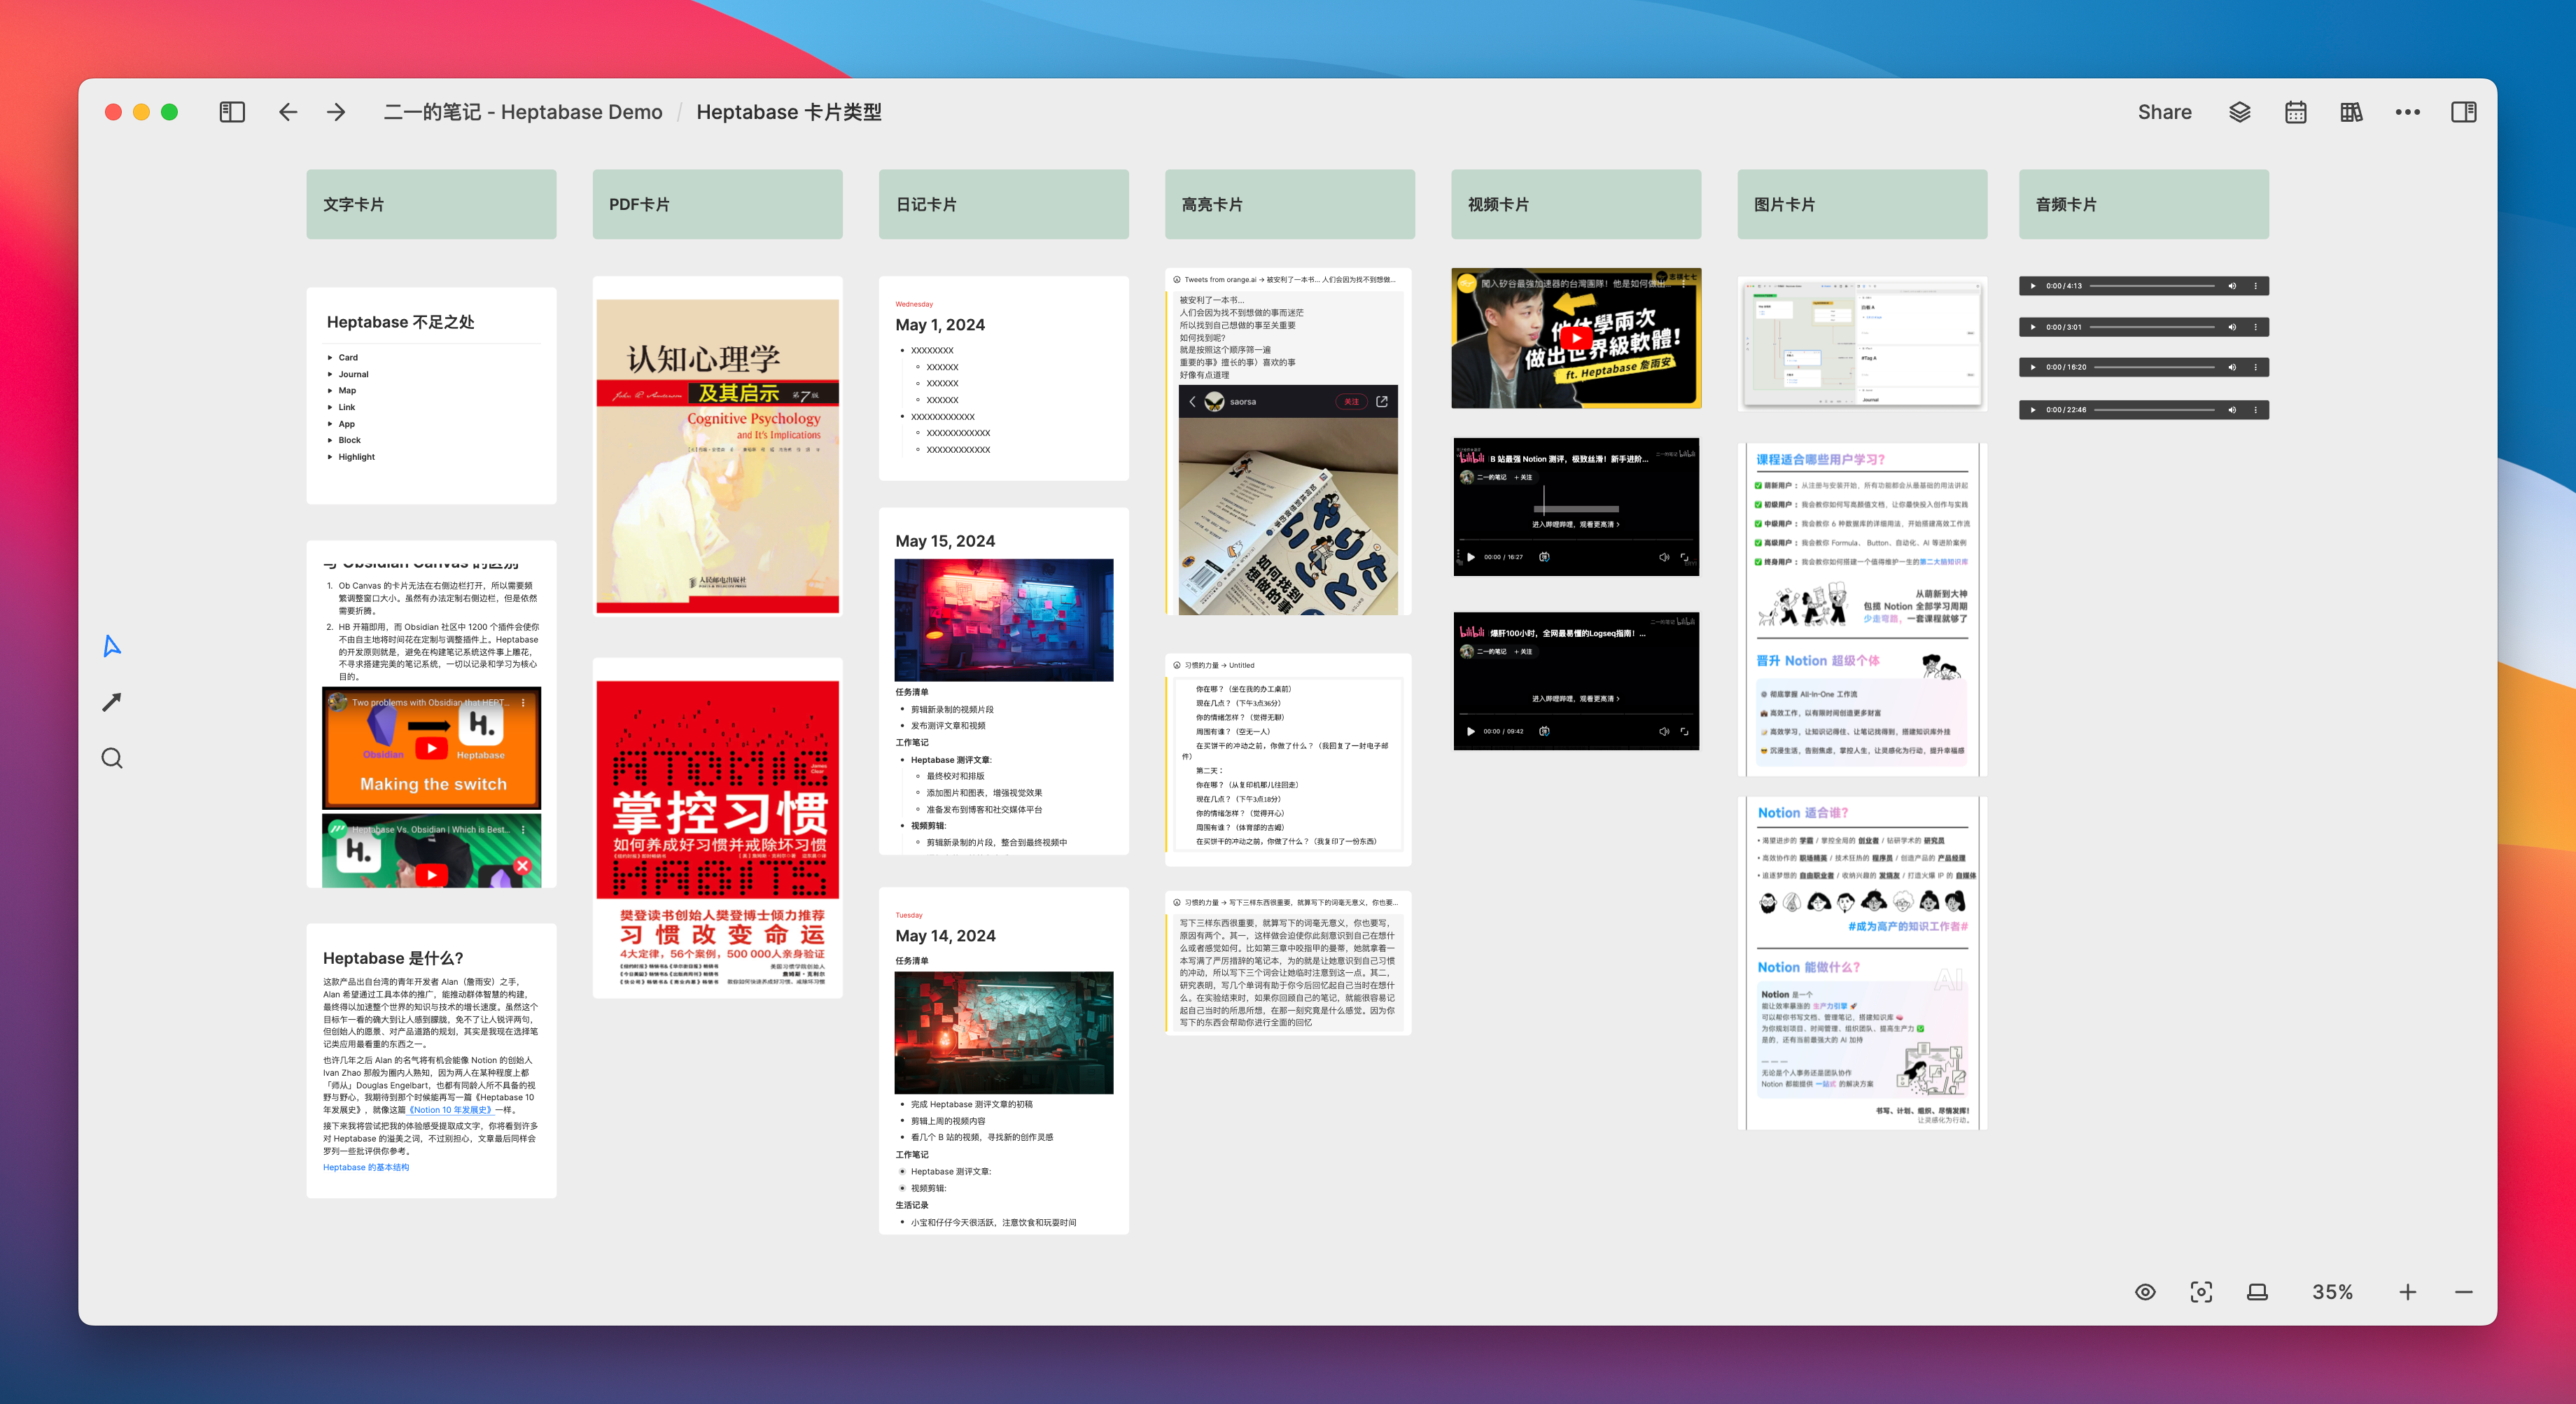This screenshot has width=2576, height=1404.
Task: Open external link icon in saorsa tweet
Action: click(1382, 401)
